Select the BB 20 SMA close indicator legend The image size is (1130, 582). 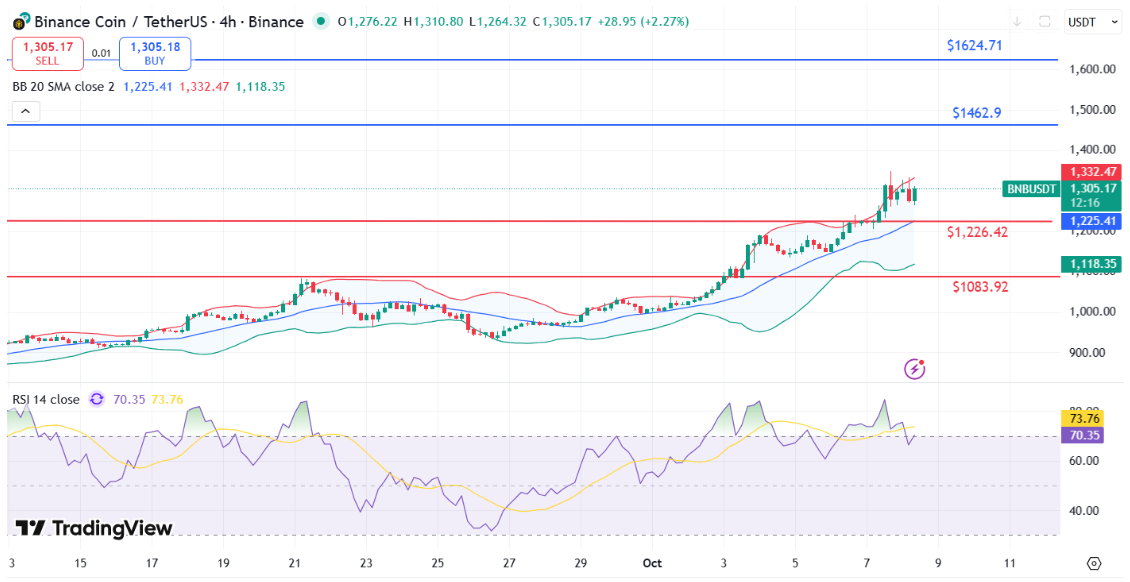63,87
